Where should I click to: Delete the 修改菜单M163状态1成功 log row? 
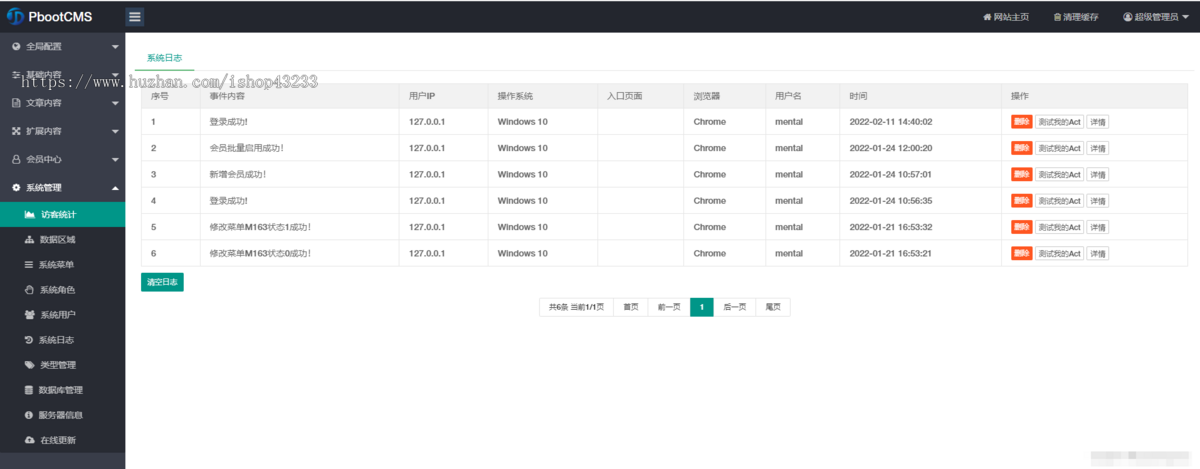[1021, 227]
